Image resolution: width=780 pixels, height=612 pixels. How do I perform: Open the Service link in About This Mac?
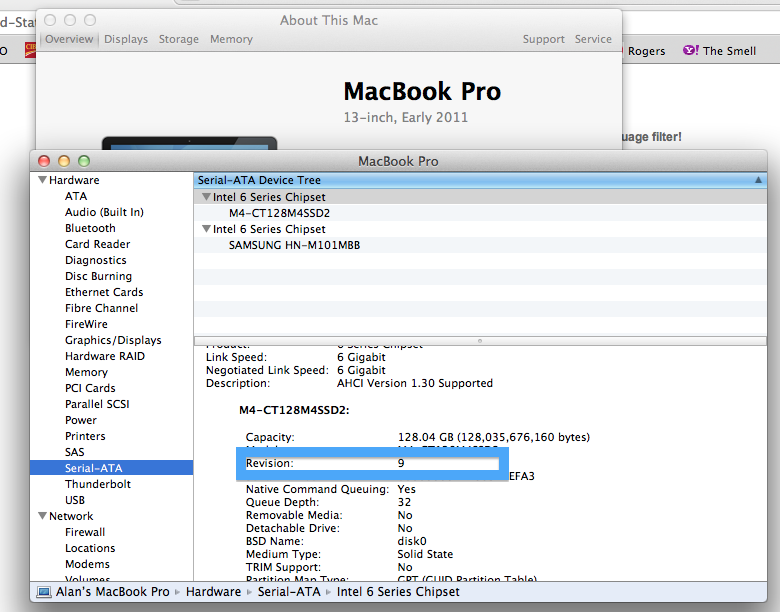tap(593, 39)
